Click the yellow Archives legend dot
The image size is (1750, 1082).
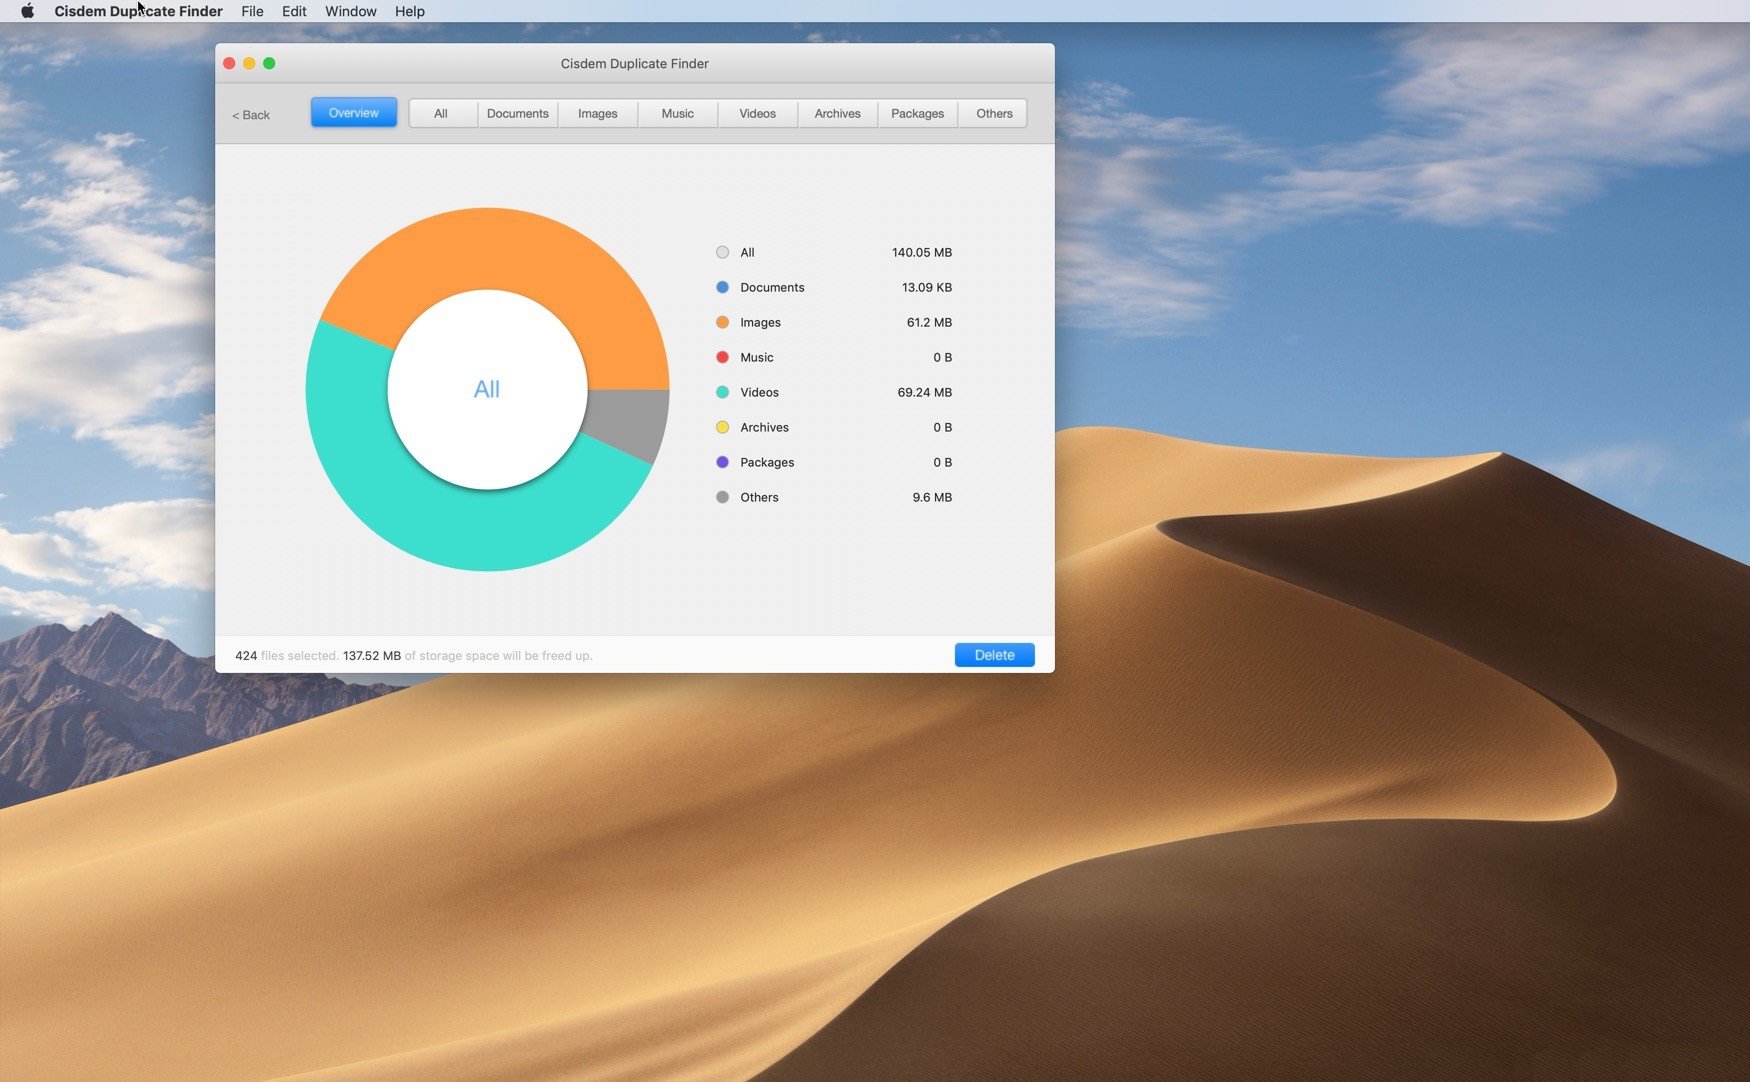click(x=722, y=427)
